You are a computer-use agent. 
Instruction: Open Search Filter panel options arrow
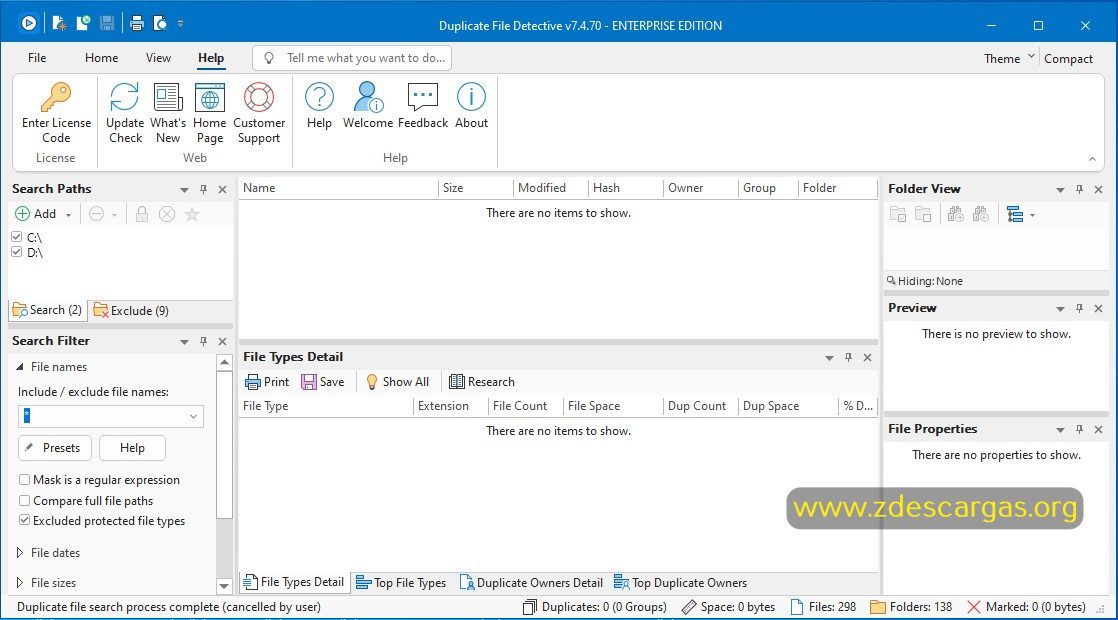184,342
